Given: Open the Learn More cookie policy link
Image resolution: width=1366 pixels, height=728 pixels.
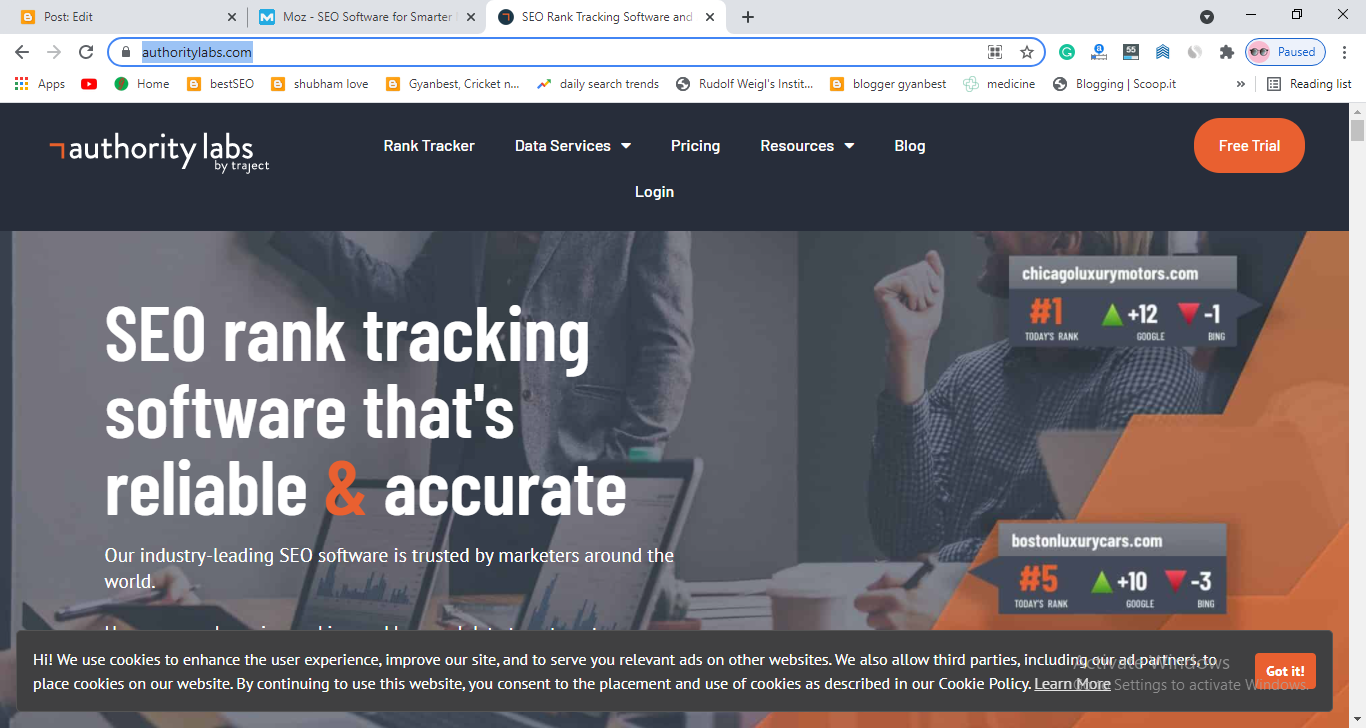Looking at the screenshot, I should (1072, 684).
